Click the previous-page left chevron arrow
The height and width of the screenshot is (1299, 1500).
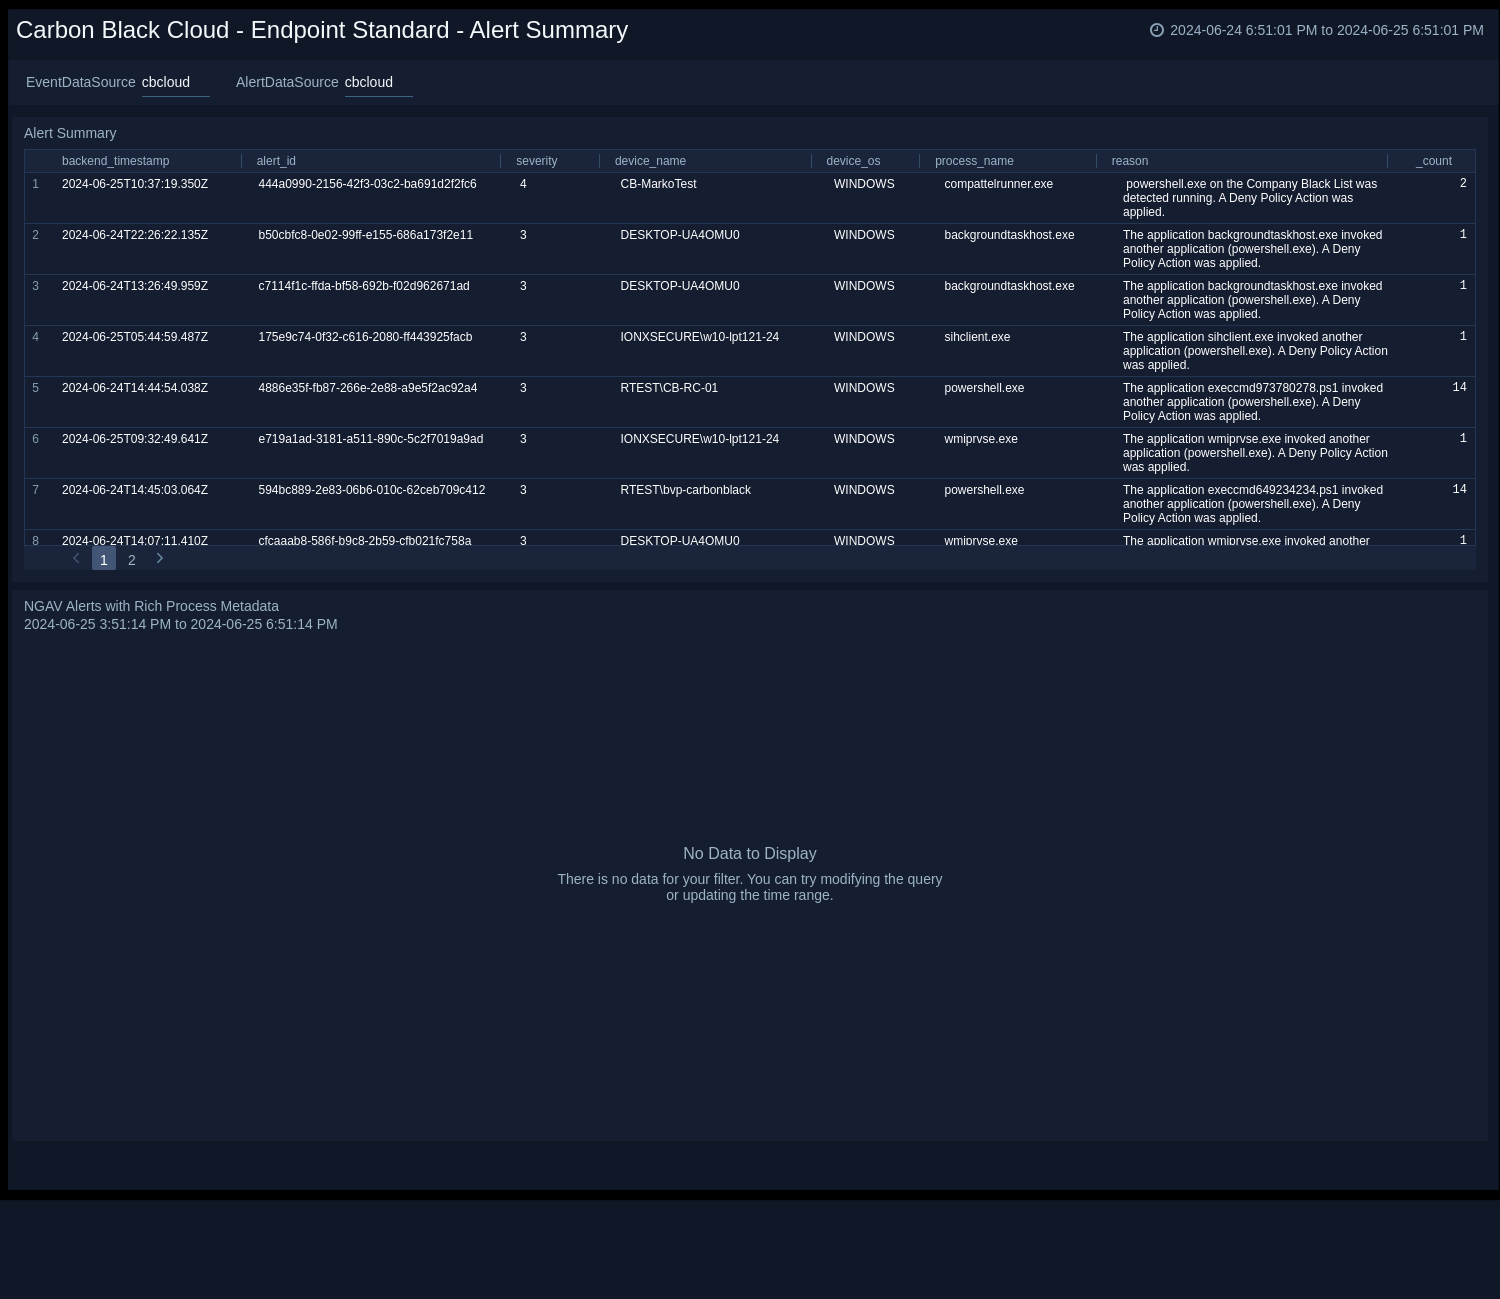tap(76, 558)
